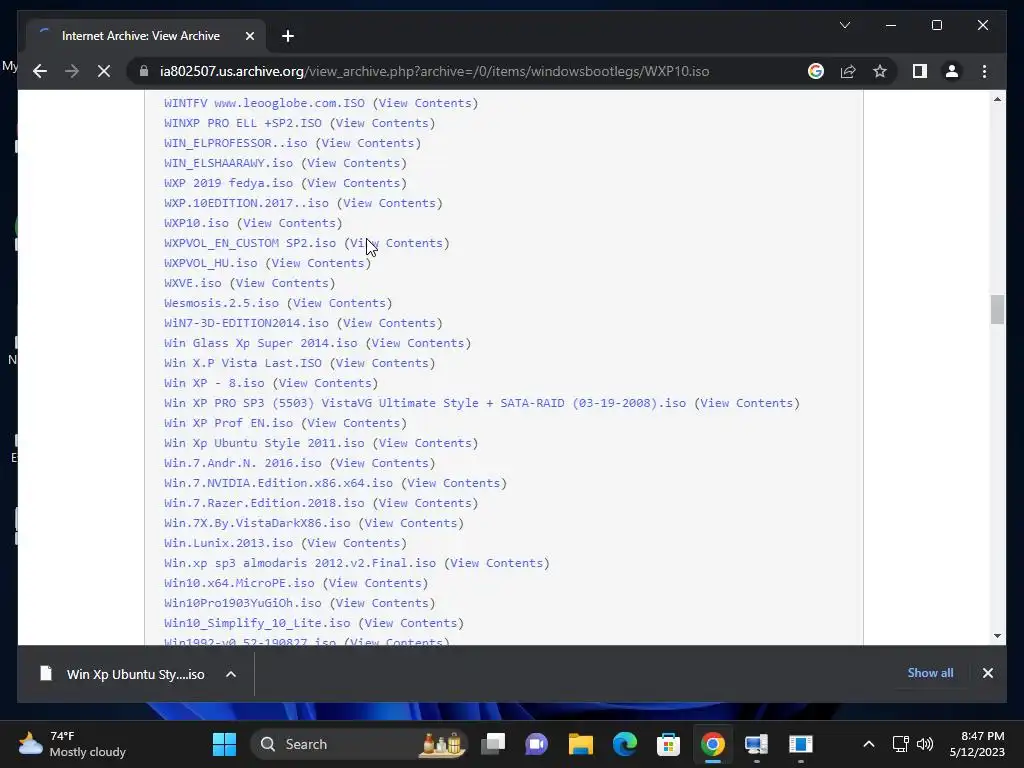Screen dimensions: 1024x768
Task: Open Win XP PRO SP3 VistaVG Ultimate link
Action: tap(425, 403)
